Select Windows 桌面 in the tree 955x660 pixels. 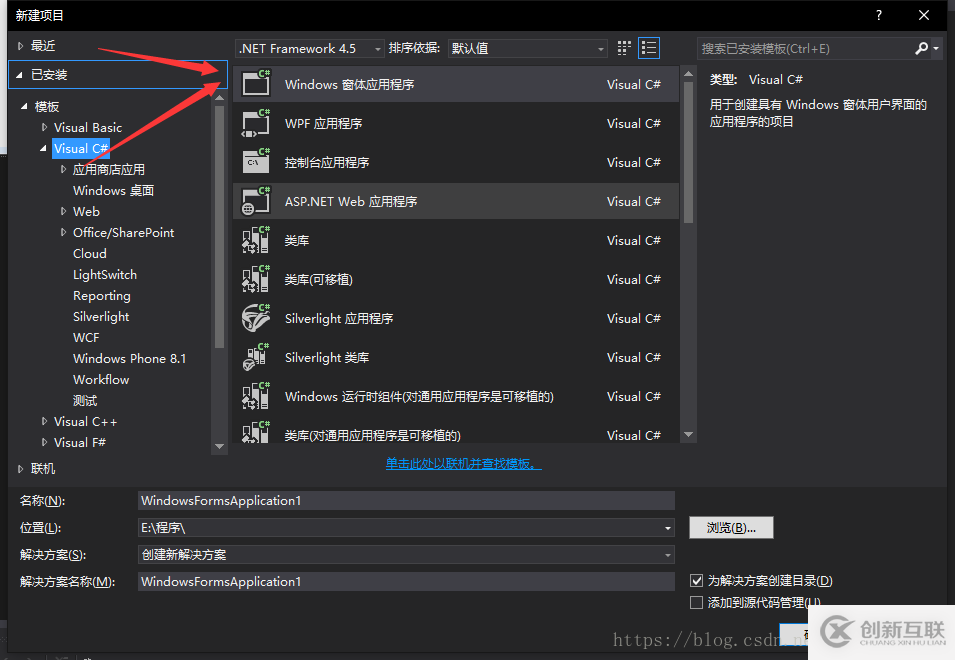[113, 191]
